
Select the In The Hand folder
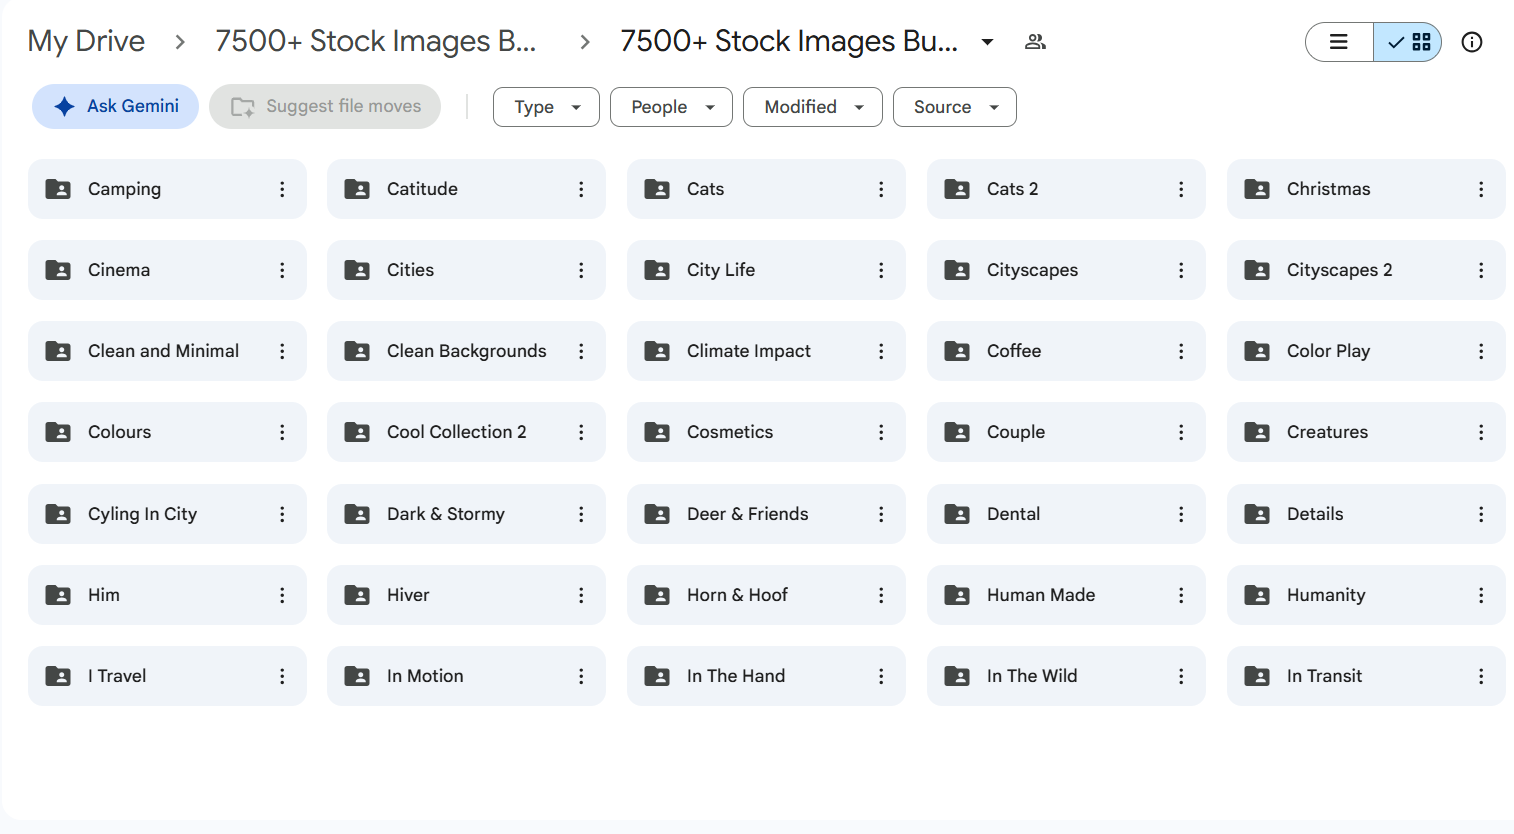pos(766,676)
